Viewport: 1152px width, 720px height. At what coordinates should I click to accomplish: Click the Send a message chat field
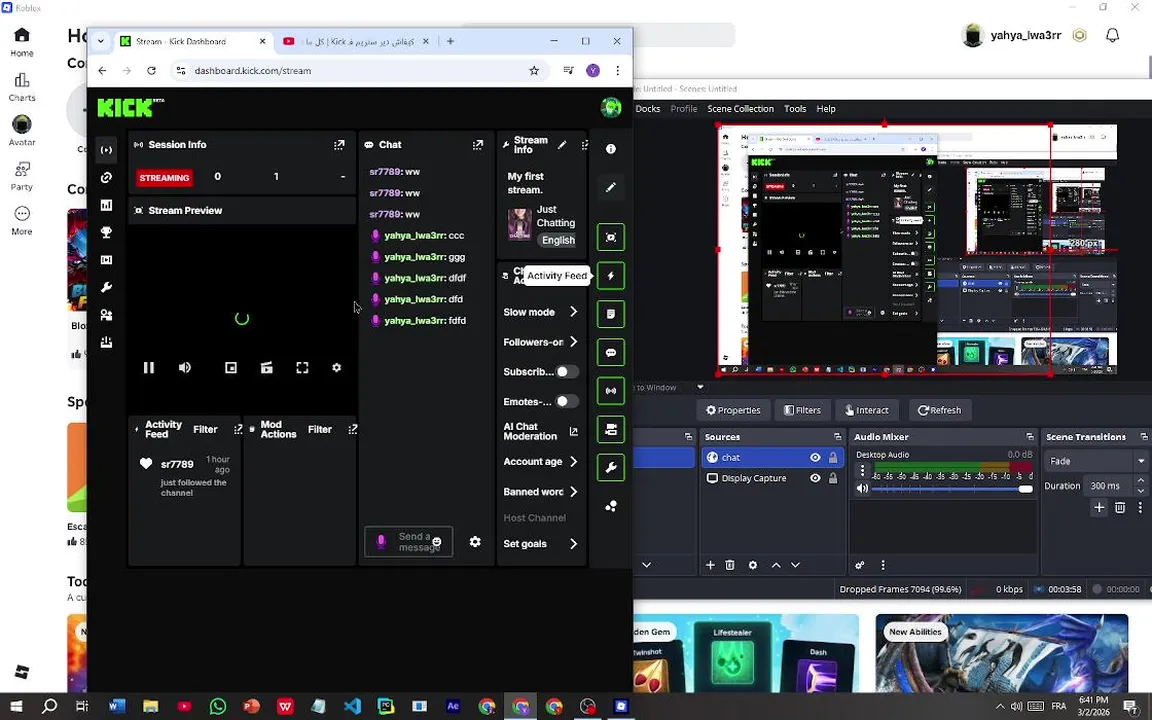pyautogui.click(x=408, y=542)
